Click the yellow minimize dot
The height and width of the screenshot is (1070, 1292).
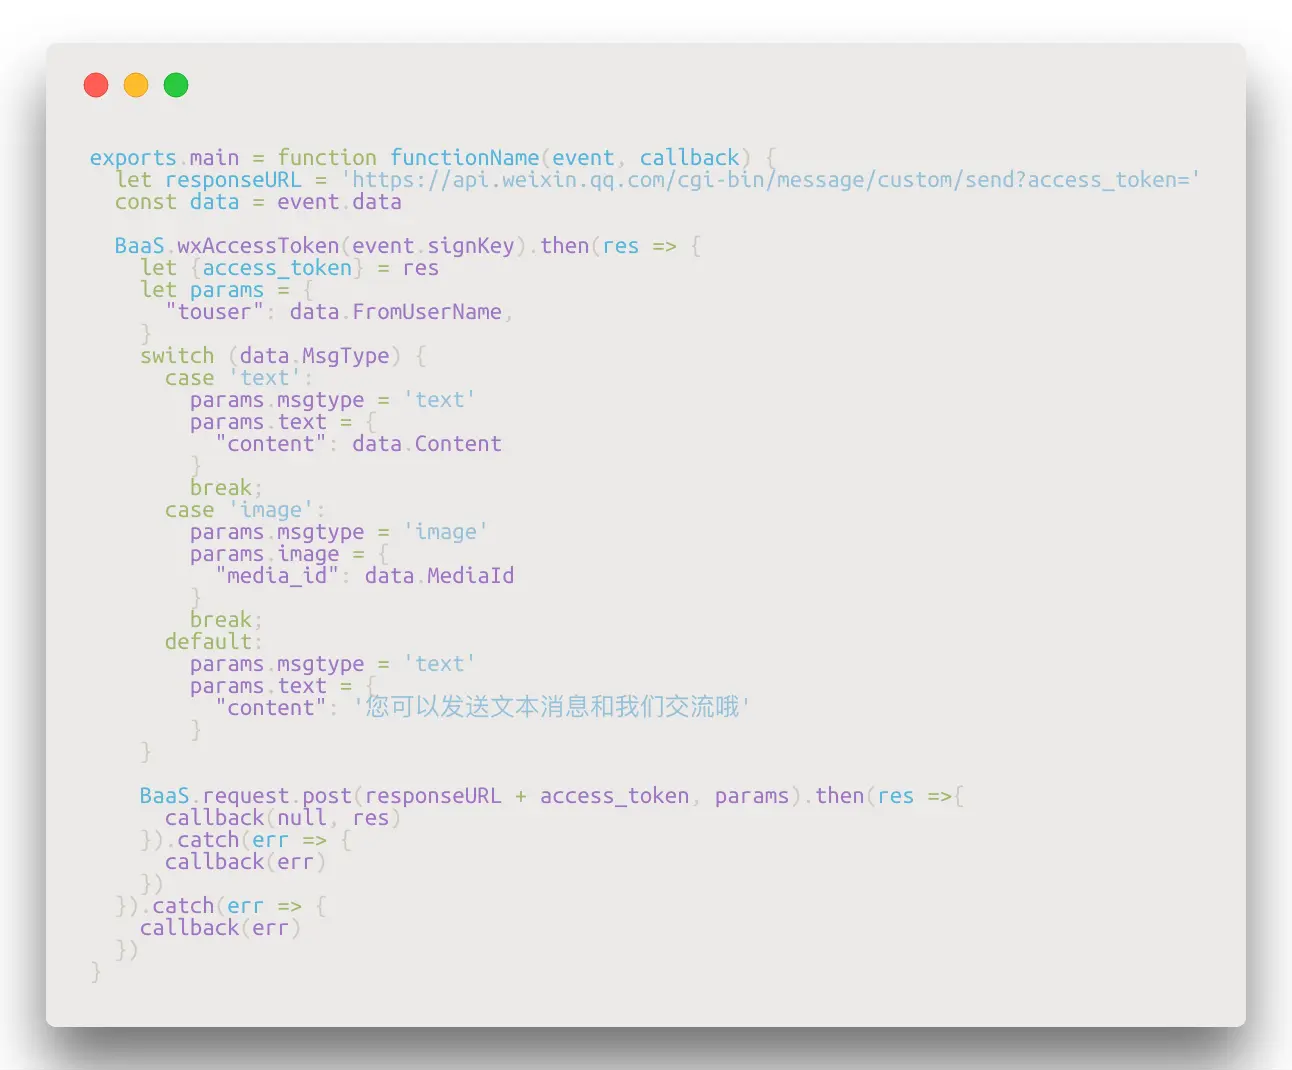[136, 85]
